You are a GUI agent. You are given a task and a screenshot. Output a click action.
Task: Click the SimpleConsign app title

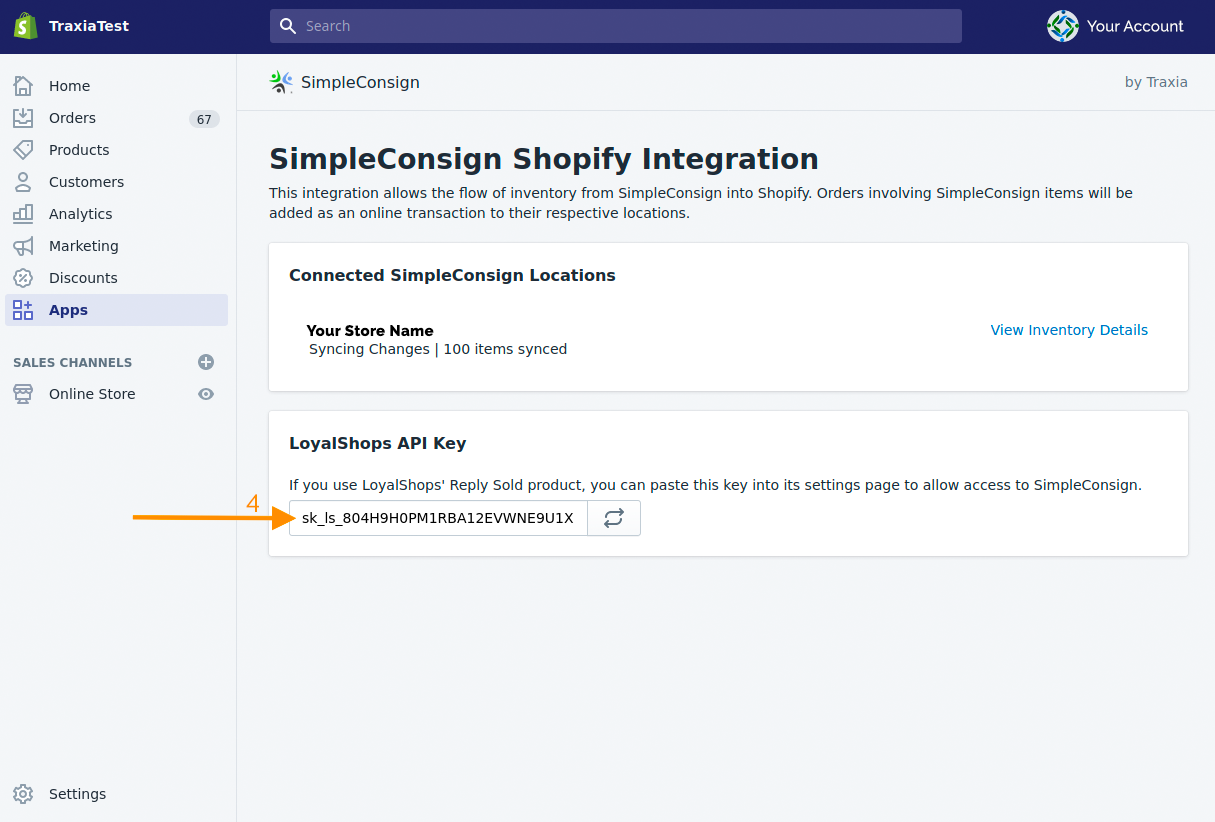tap(360, 82)
